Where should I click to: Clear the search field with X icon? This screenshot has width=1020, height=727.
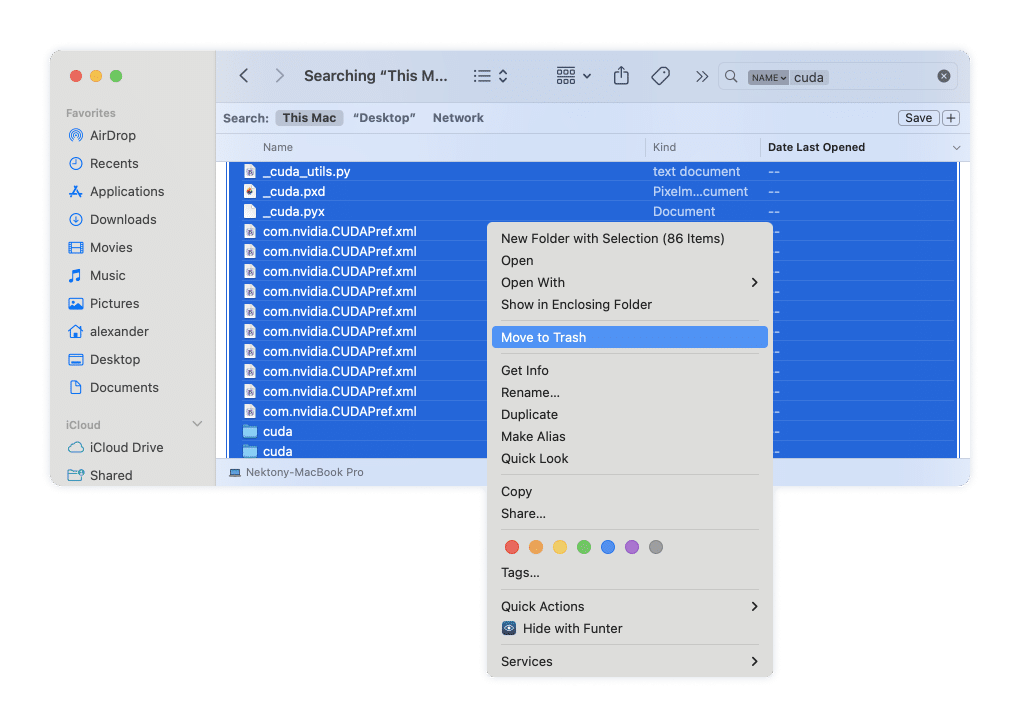coord(943,76)
